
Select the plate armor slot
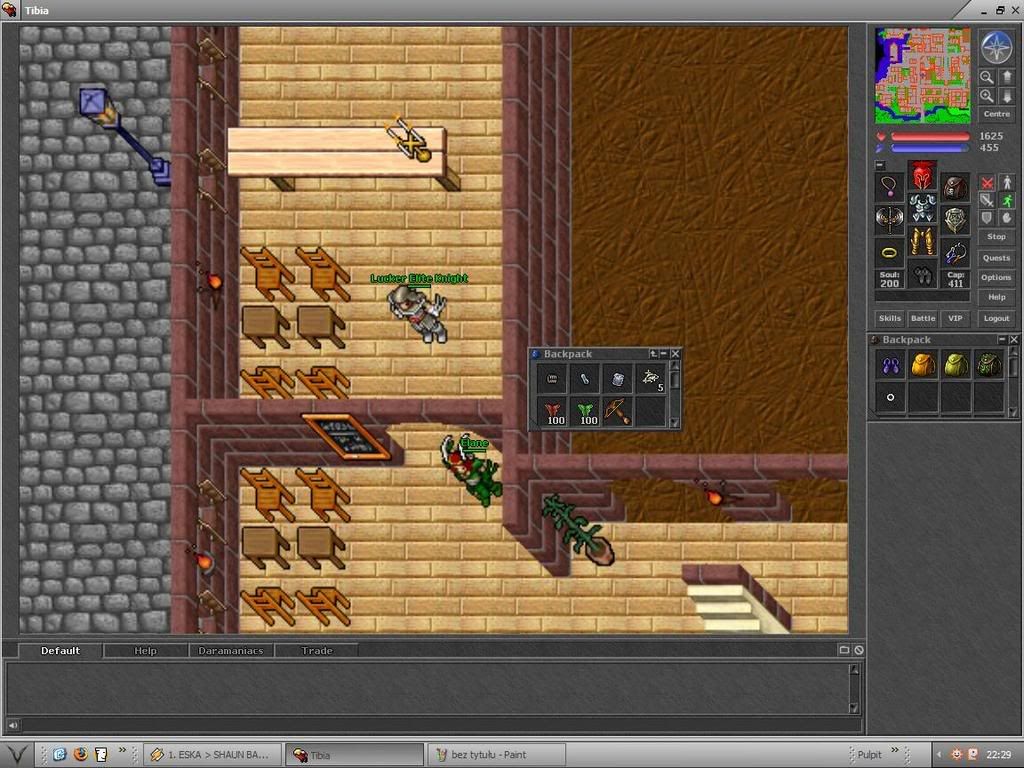(x=922, y=208)
